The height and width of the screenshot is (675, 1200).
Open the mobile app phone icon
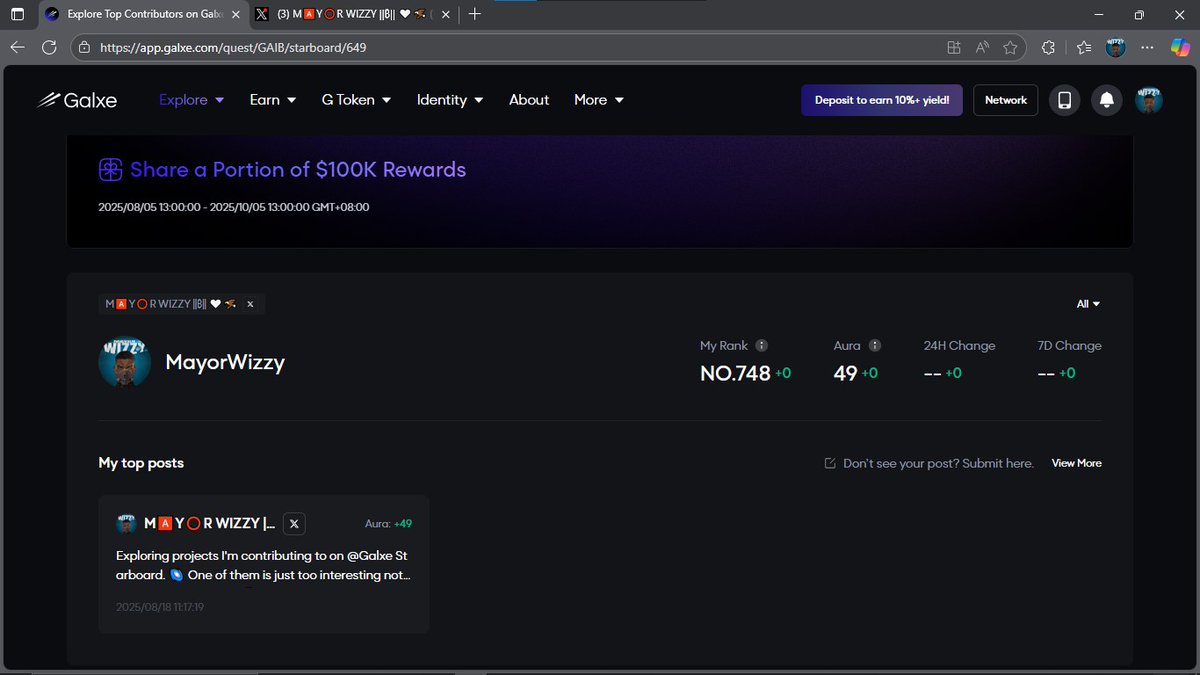point(1065,100)
